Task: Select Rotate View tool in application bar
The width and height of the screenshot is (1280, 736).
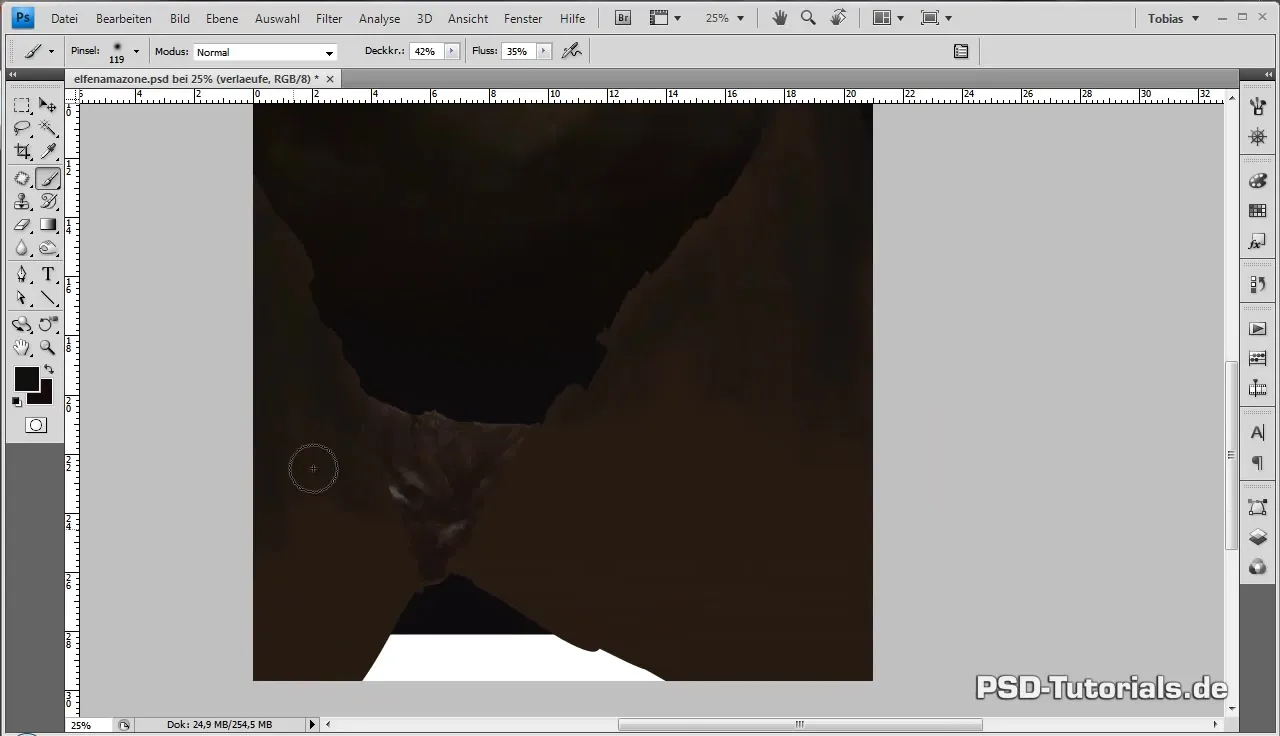Action: 838,18
